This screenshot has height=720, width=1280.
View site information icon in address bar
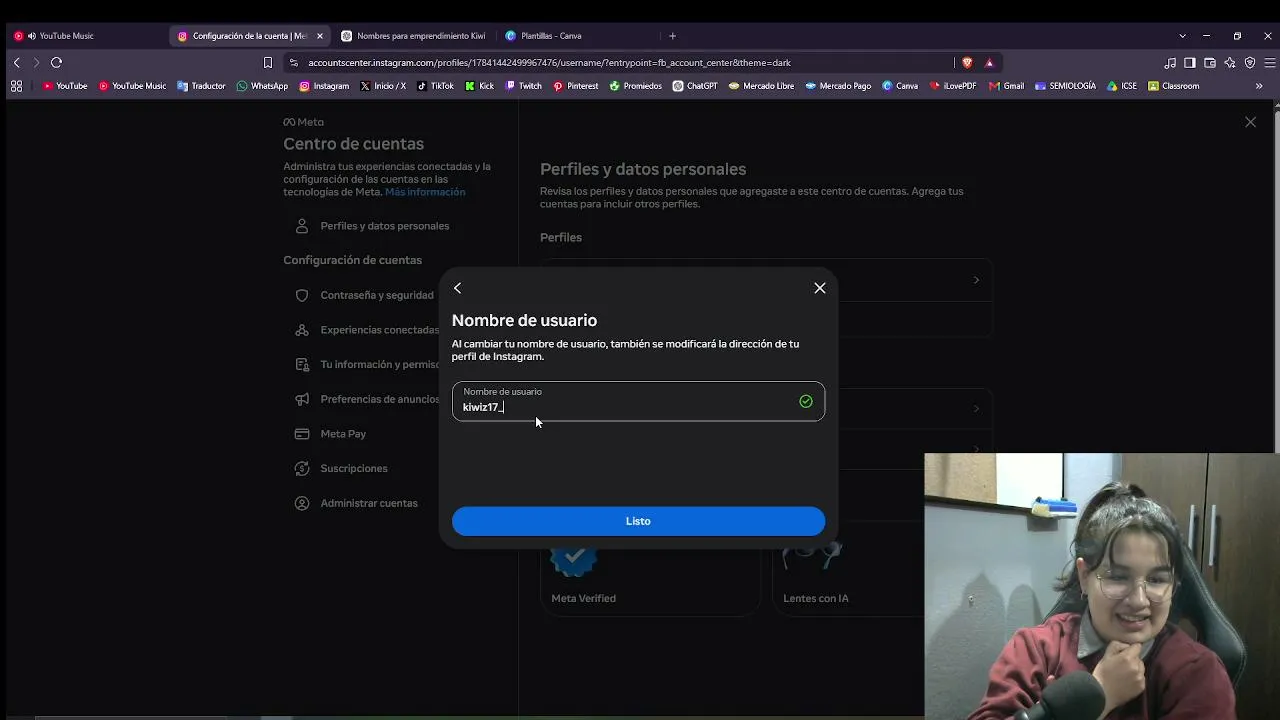point(293,62)
